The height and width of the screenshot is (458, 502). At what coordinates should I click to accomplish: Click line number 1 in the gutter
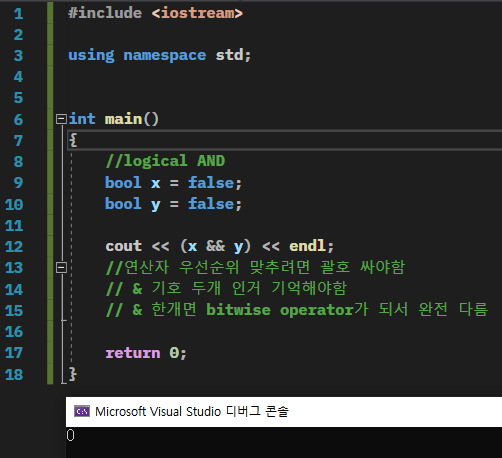(x=18, y=14)
